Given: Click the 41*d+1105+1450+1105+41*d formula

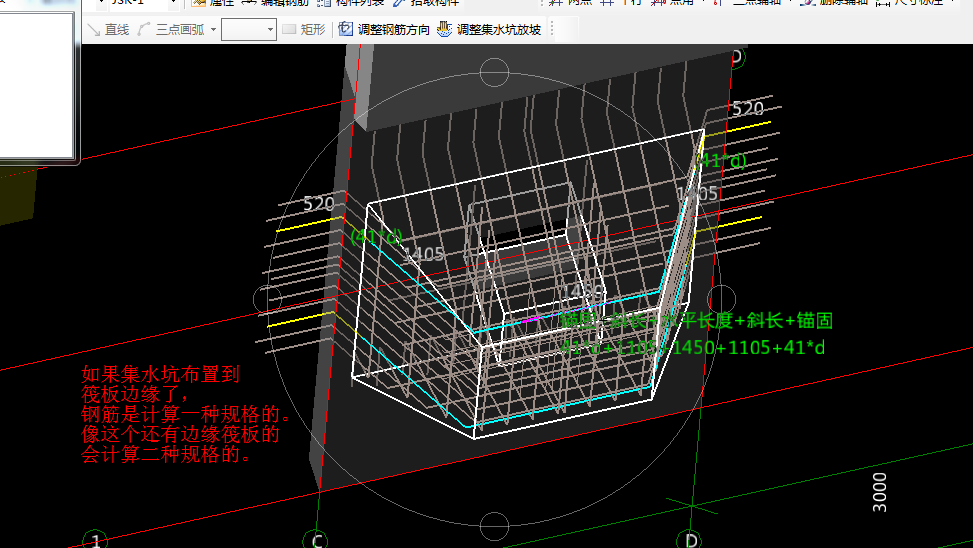Looking at the screenshot, I should tap(692, 348).
